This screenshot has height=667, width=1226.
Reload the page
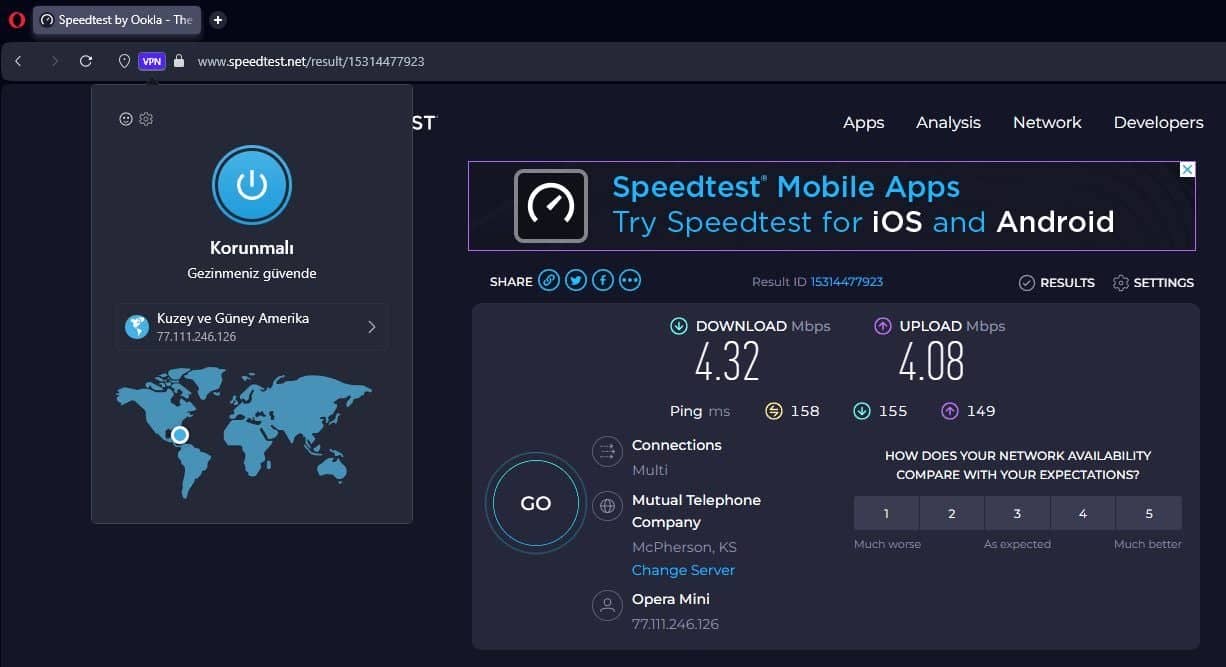pos(86,61)
